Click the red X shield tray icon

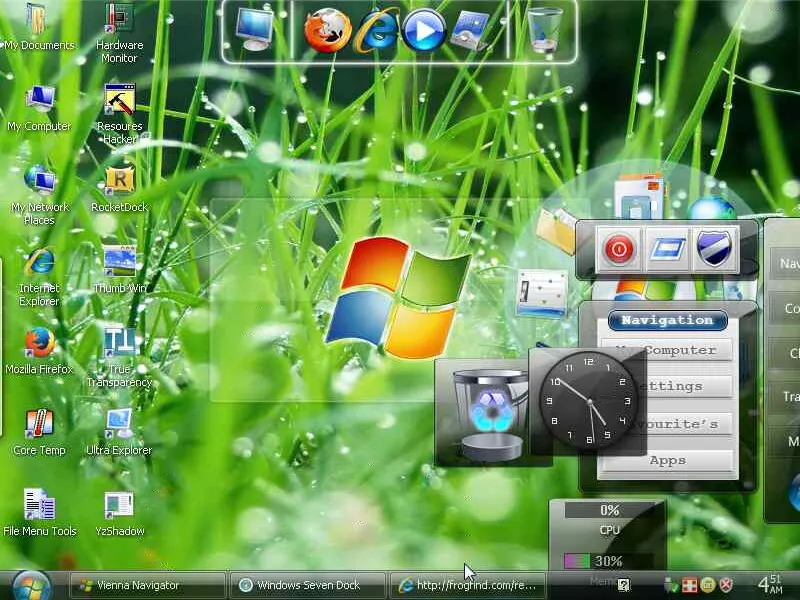(726, 585)
